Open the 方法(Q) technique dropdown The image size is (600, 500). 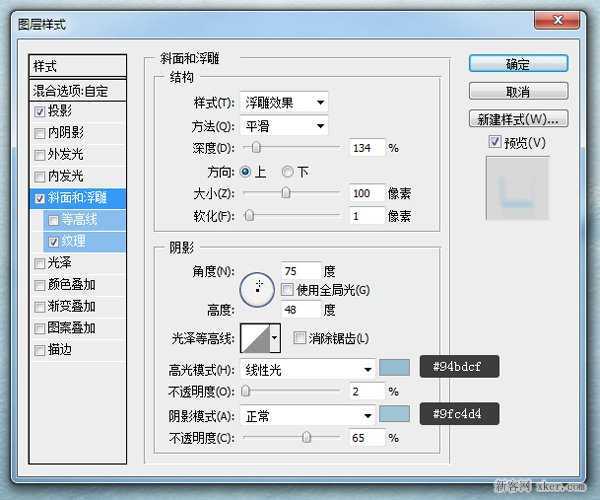[284, 126]
